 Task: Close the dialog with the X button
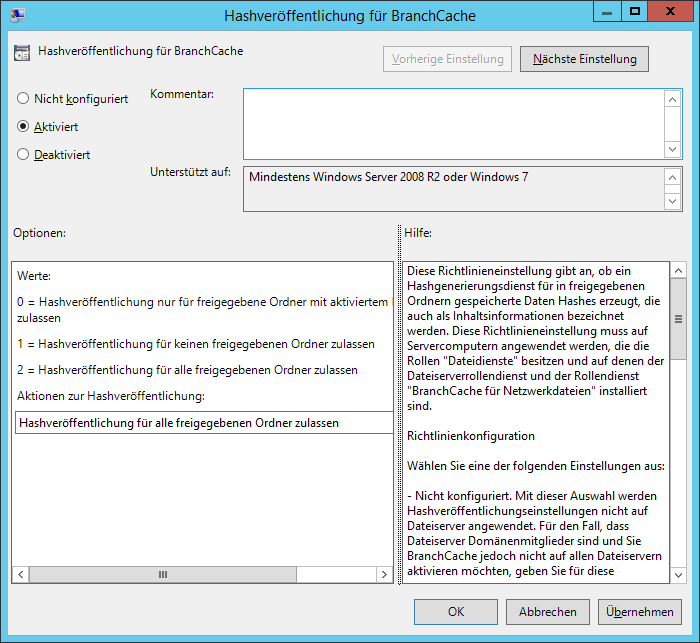[x=670, y=12]
